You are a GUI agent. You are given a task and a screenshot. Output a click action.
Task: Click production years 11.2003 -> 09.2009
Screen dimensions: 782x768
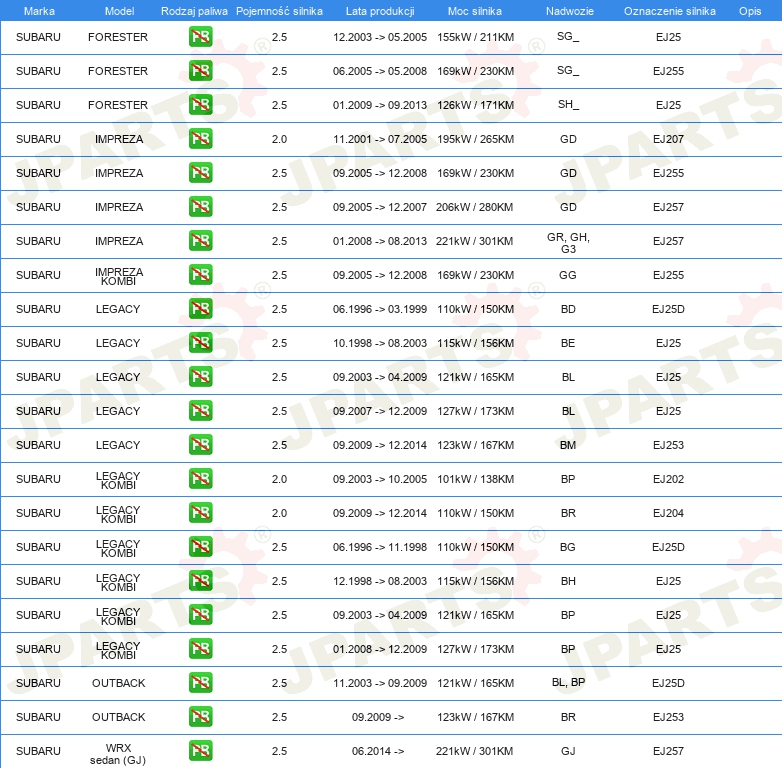pos(380,683)
